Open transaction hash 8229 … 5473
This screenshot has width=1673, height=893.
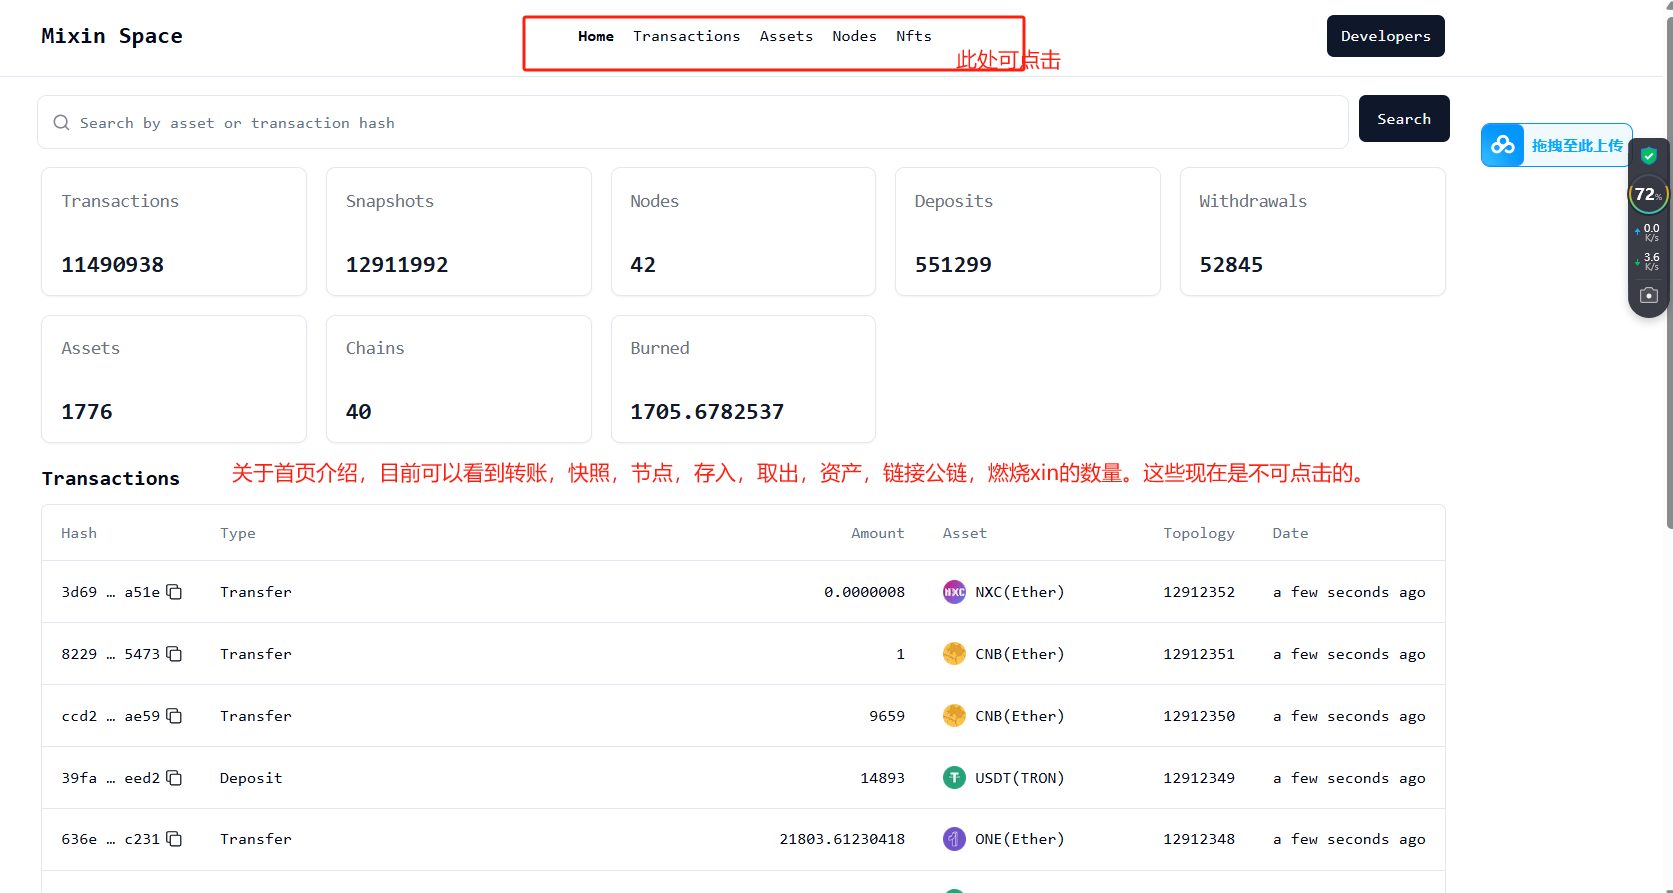[110, 654]
